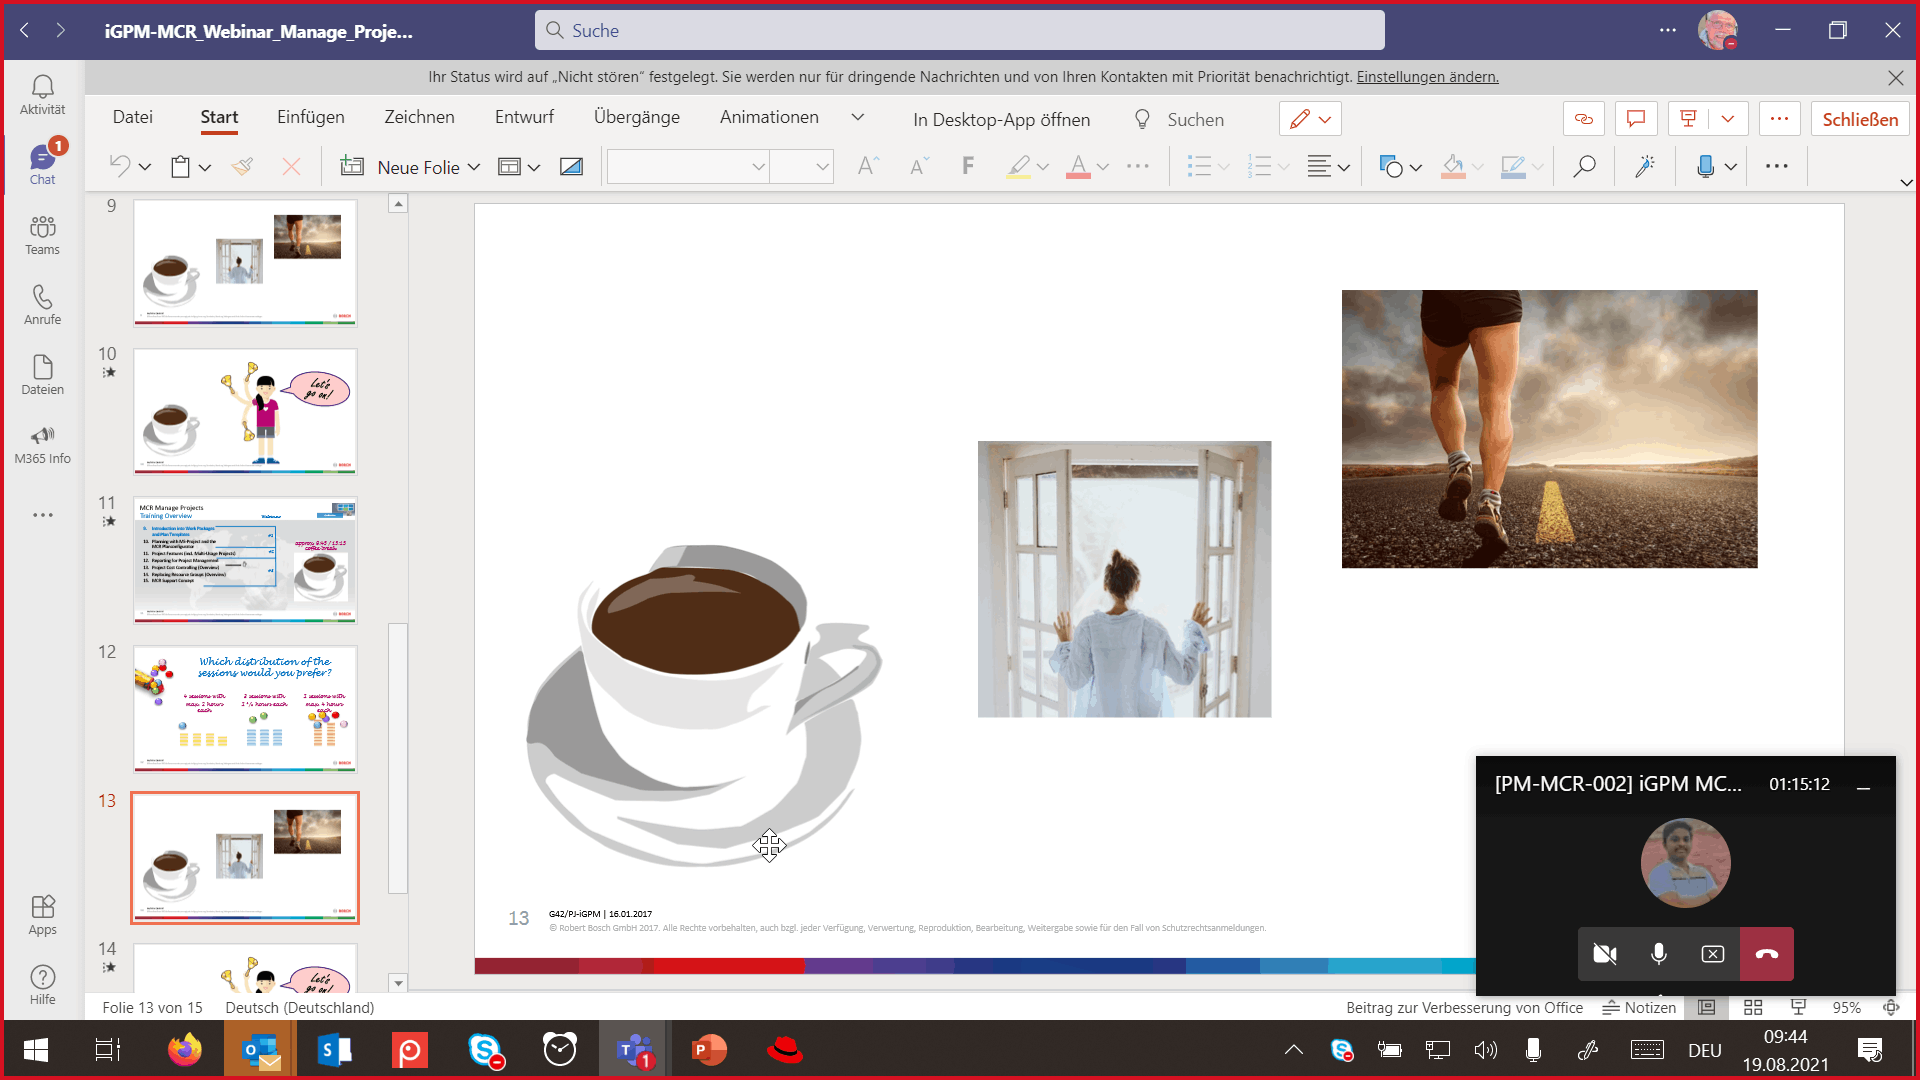The height and width of the screenshot is (1080, 1920).
Task: Expand the Animationen dropdown in ribbon
Action: (858, 119)
